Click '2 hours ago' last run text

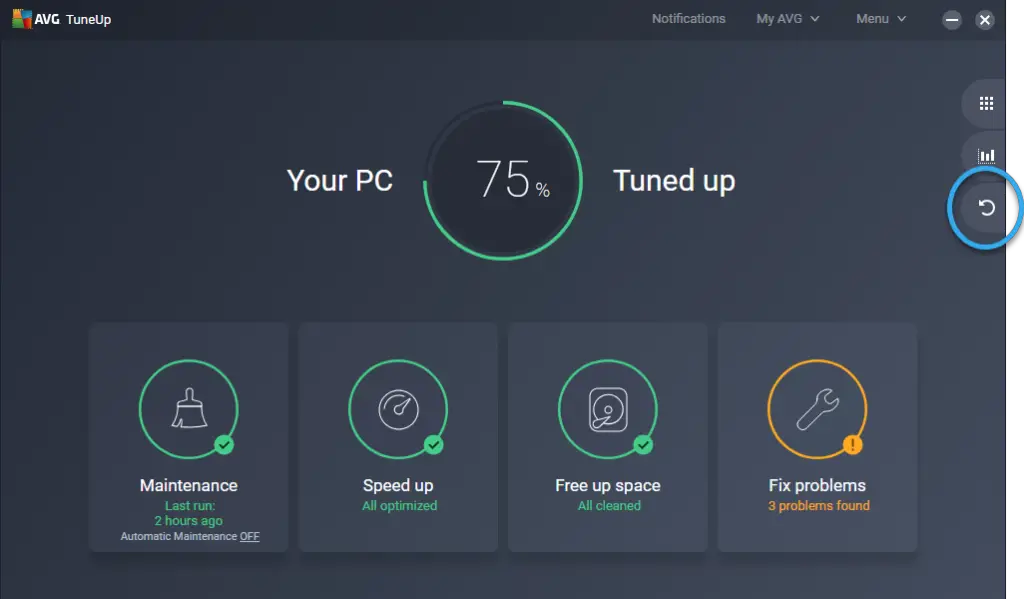click(x=189, y=521)
